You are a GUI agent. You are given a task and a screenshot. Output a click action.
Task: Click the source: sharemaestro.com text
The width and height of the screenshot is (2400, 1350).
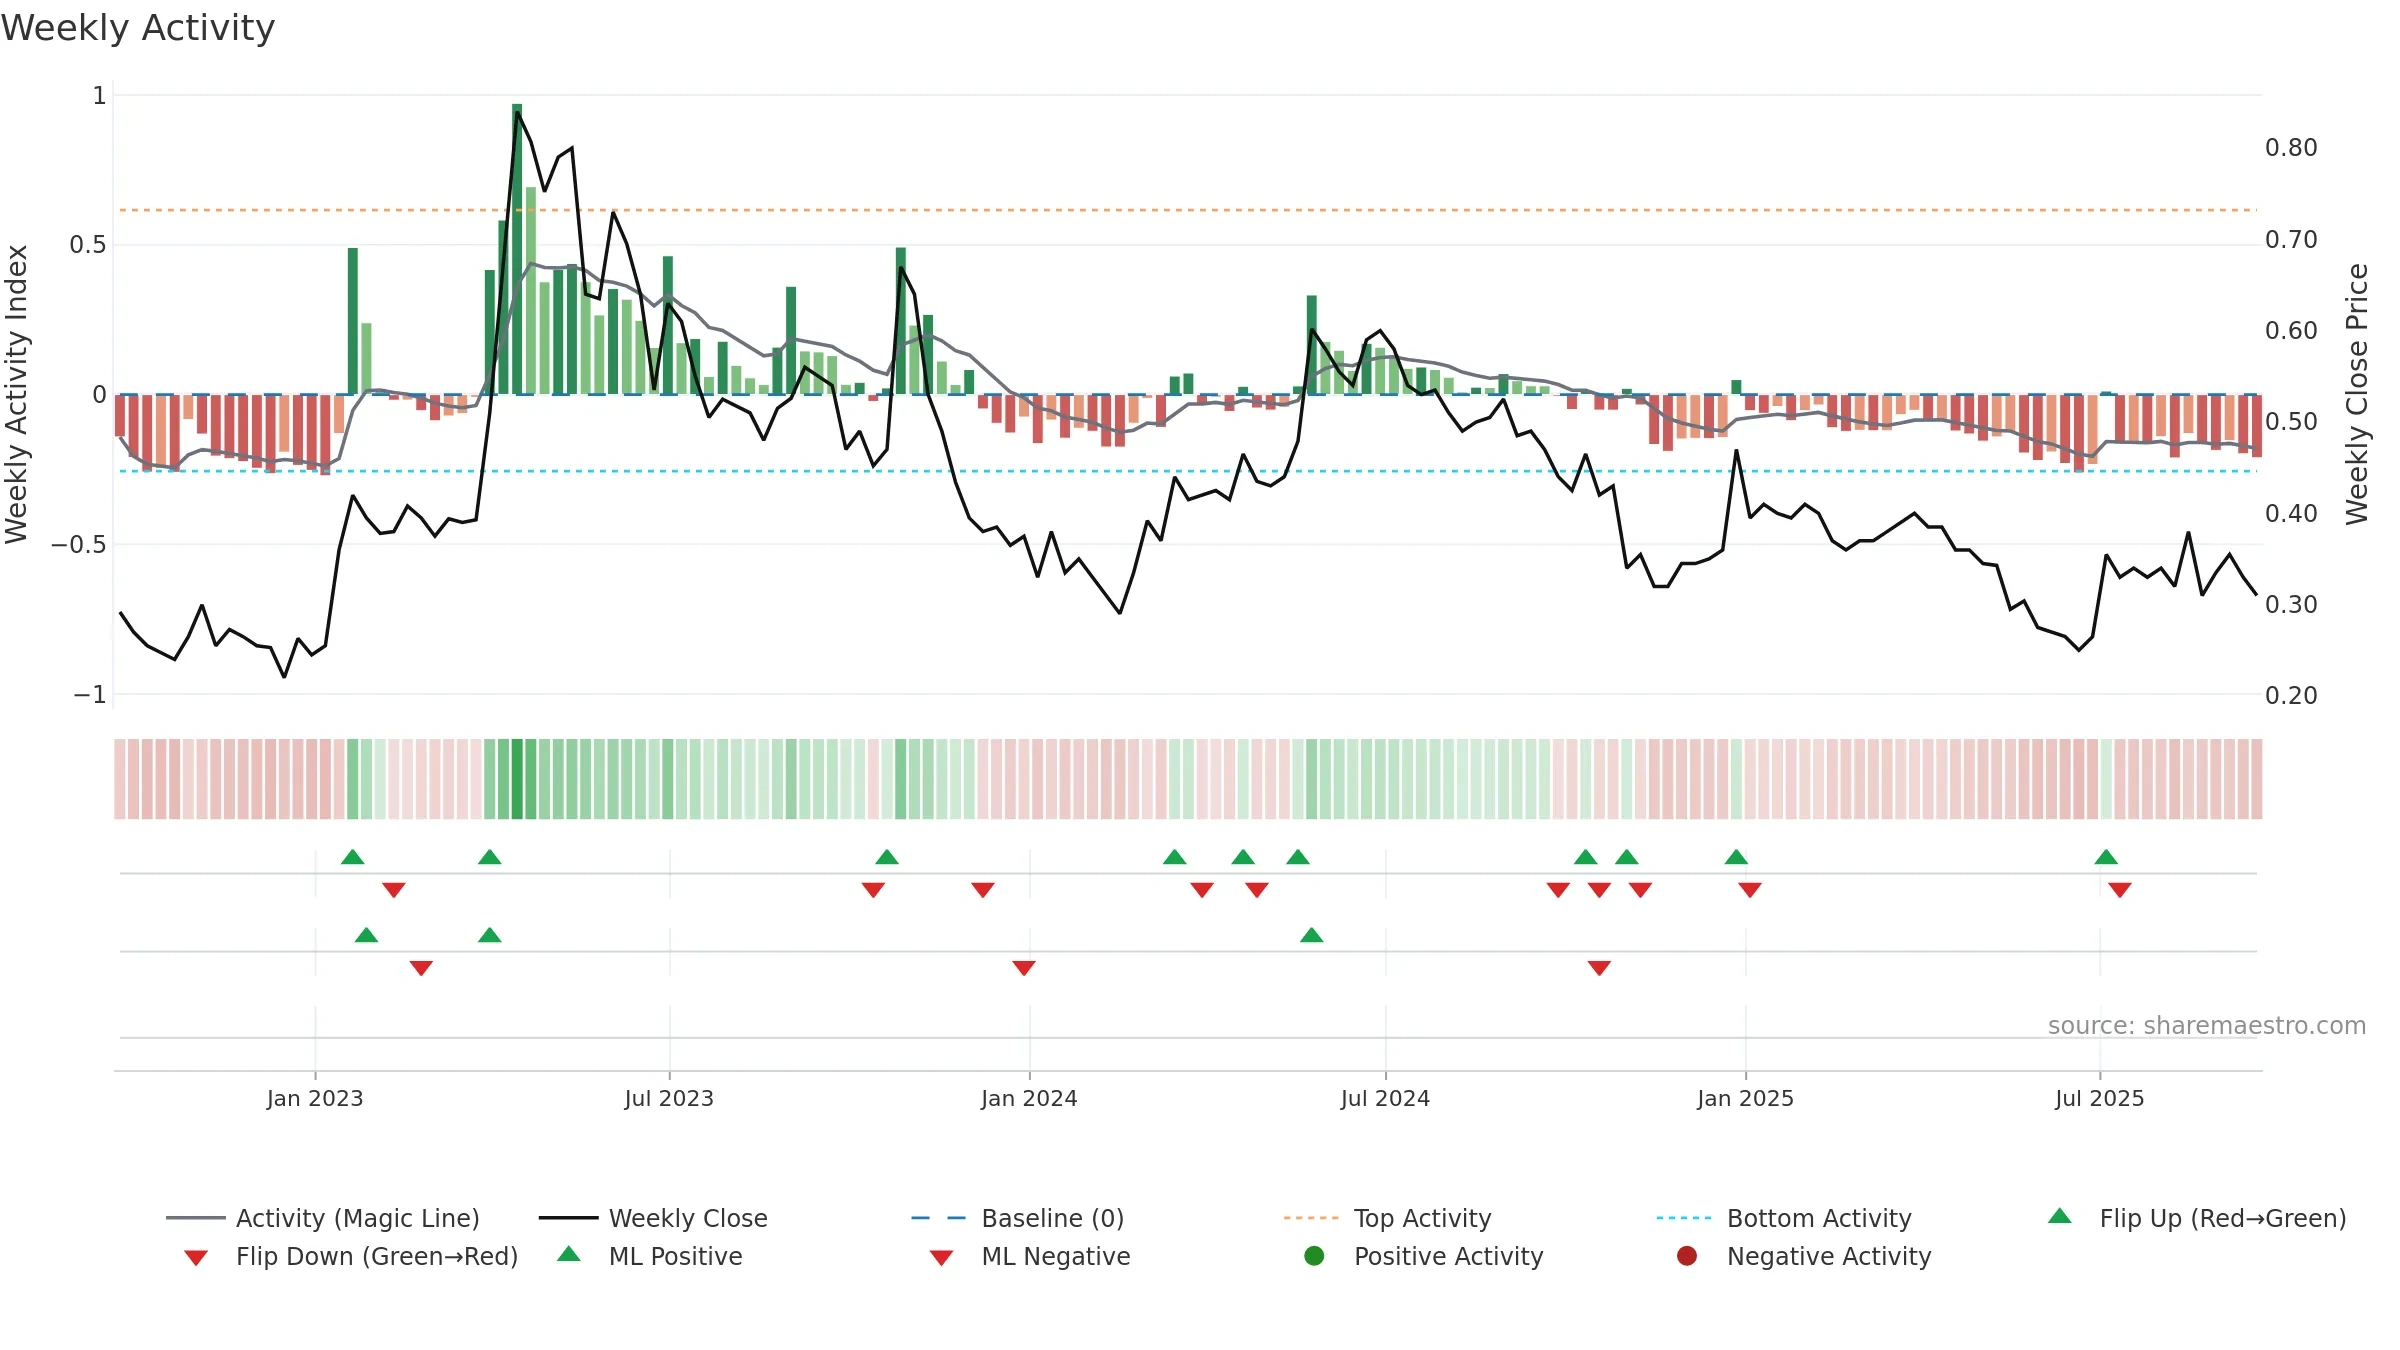(2207, 1025)
